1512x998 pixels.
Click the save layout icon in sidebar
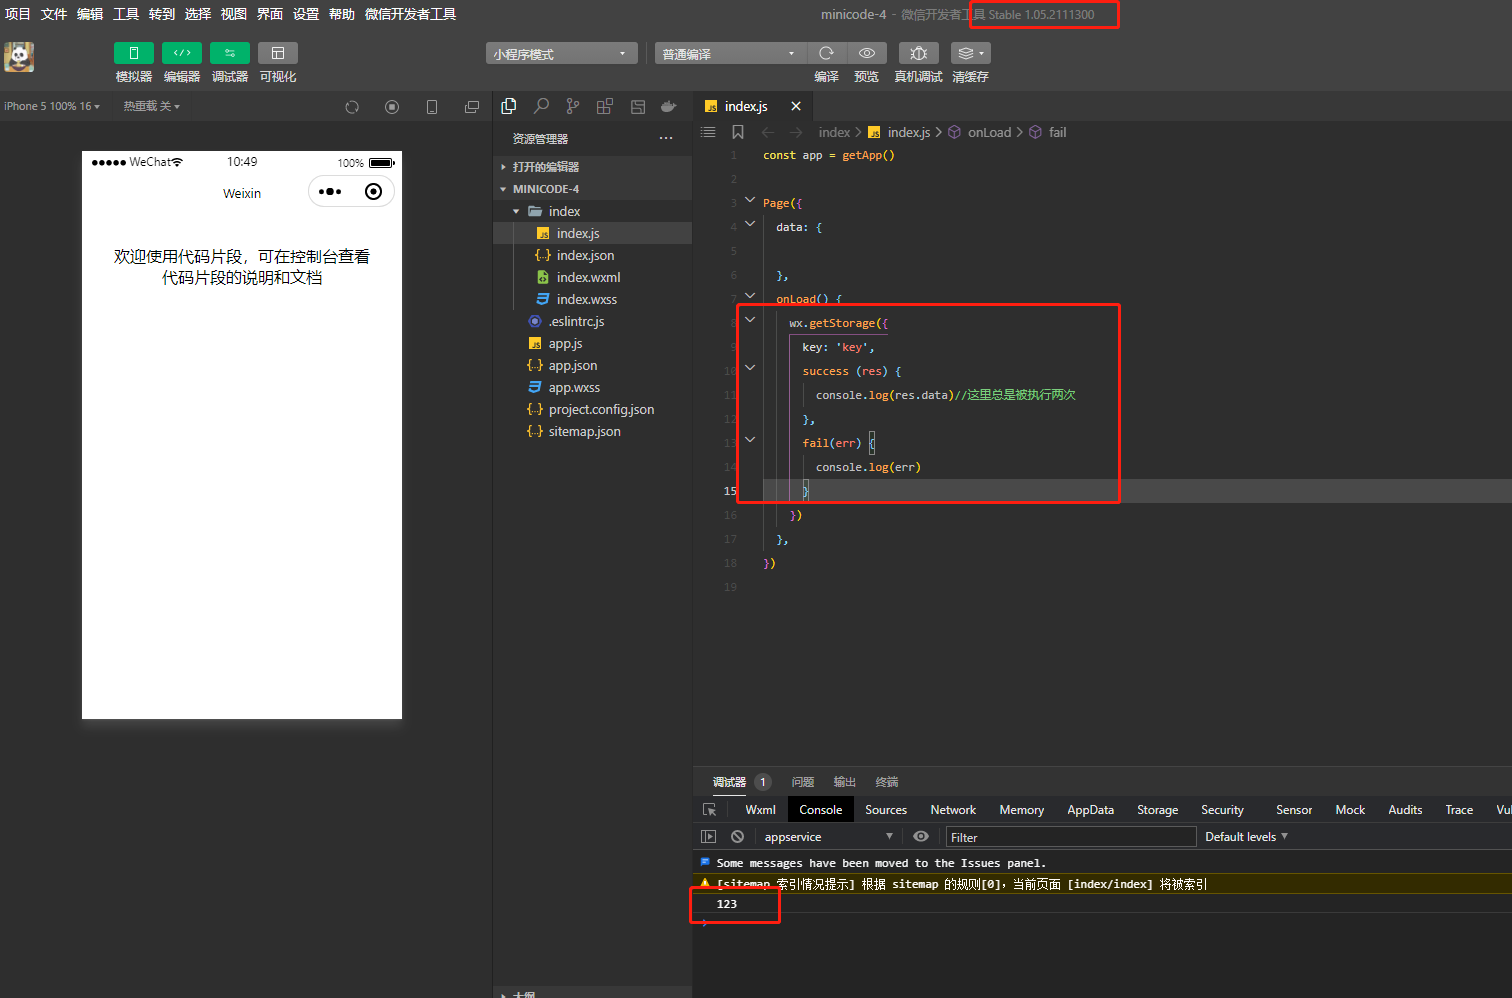tap(638, 106)
